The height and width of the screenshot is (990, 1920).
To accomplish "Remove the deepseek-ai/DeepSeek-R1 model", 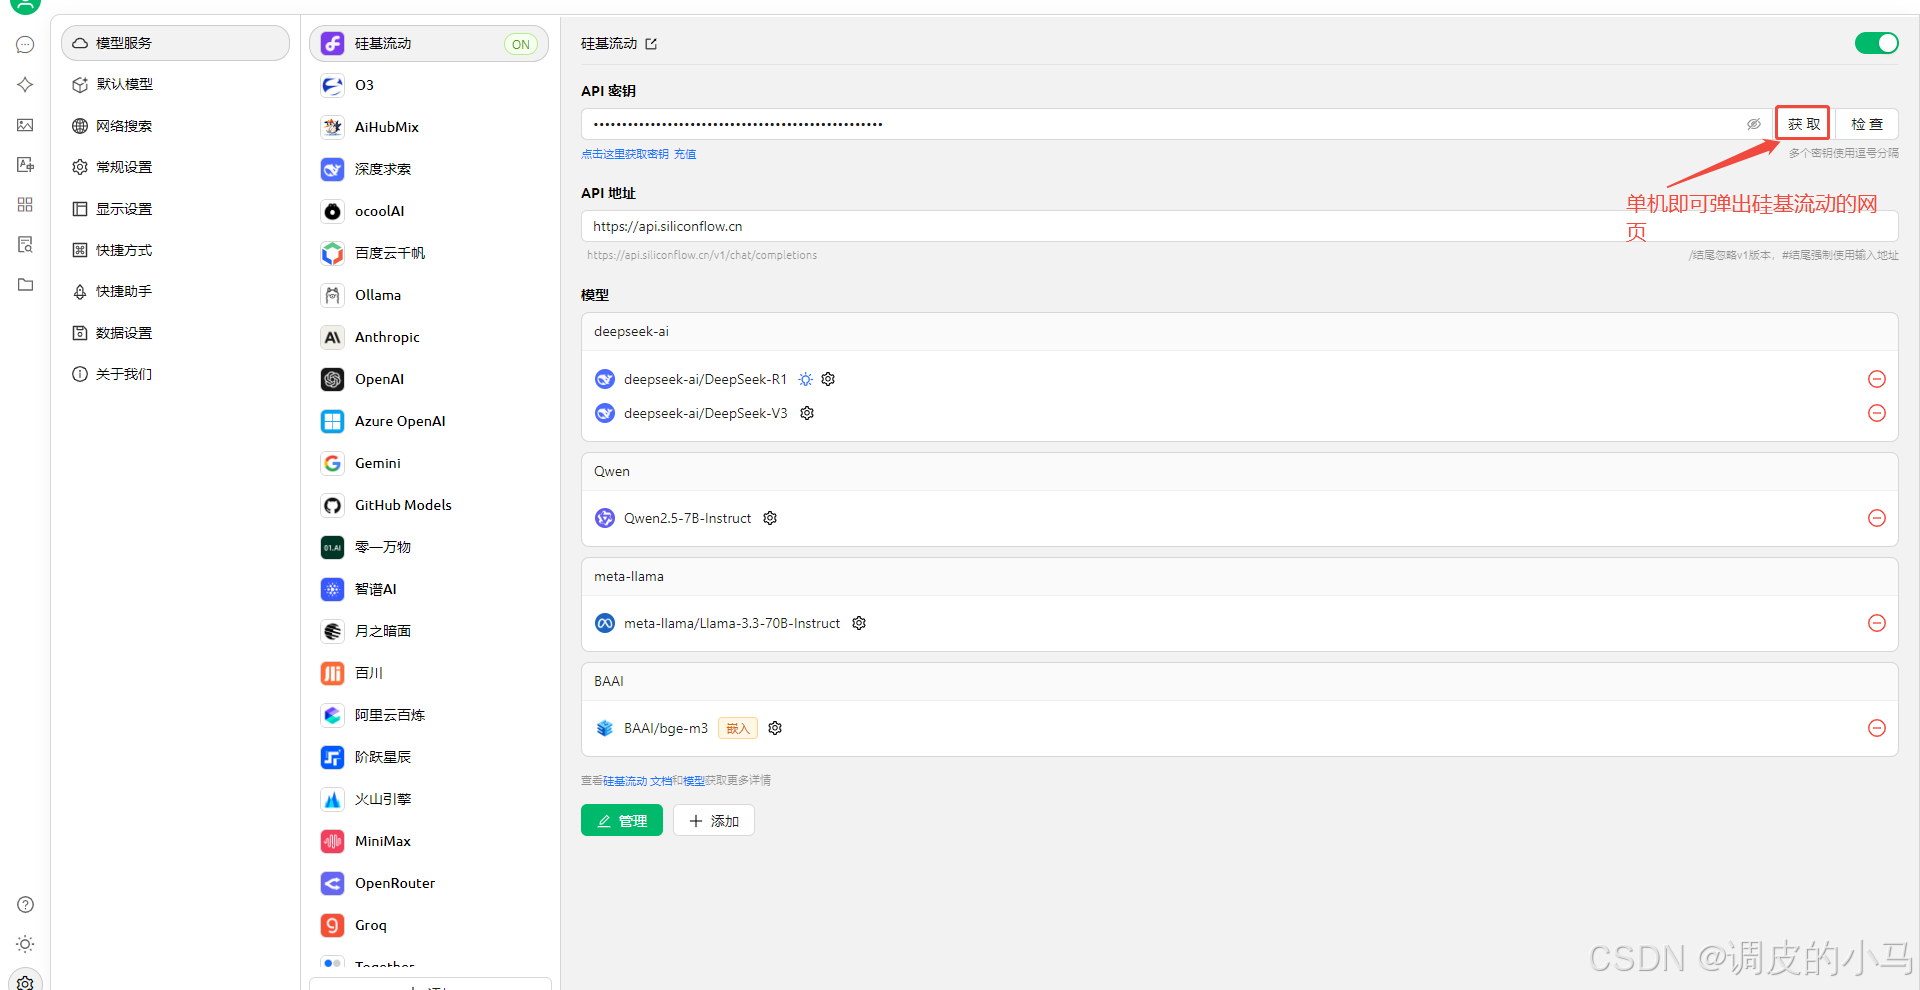I will point(1877,379).
